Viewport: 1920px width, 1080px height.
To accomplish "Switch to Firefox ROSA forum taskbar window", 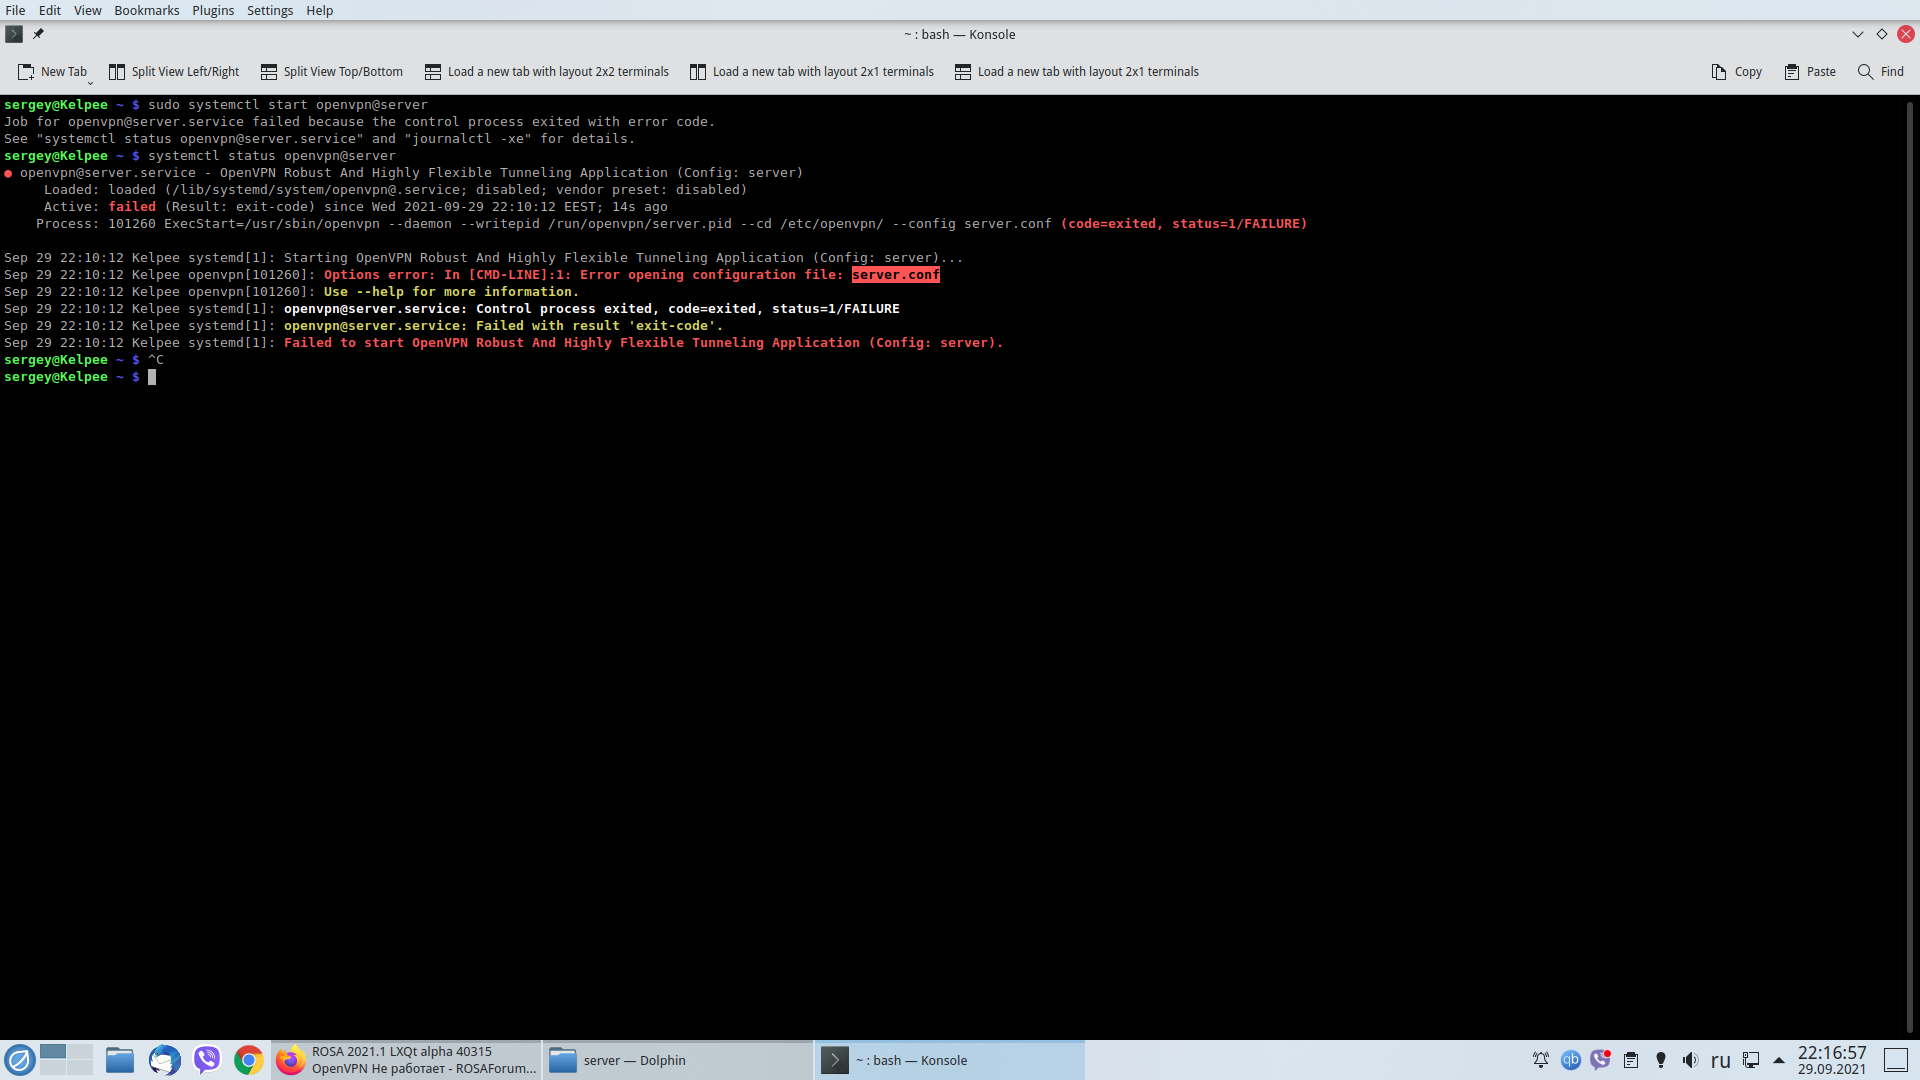I will (x=406, y=1060).
